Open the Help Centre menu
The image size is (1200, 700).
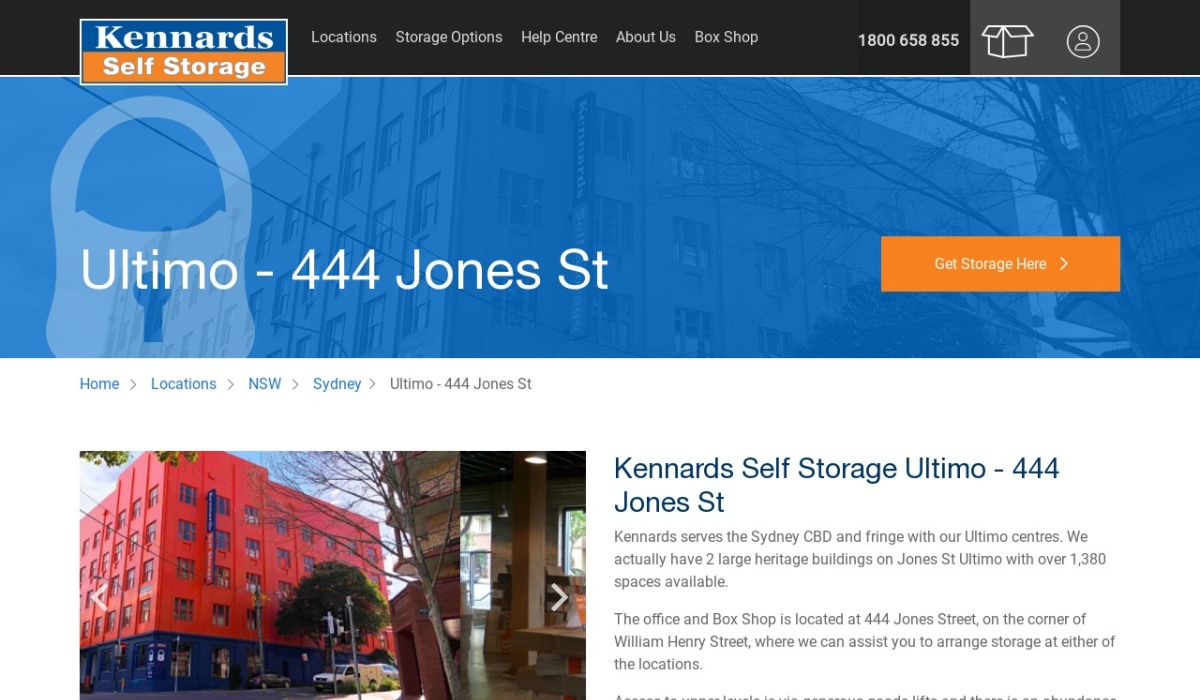click(x=559, y=37)
